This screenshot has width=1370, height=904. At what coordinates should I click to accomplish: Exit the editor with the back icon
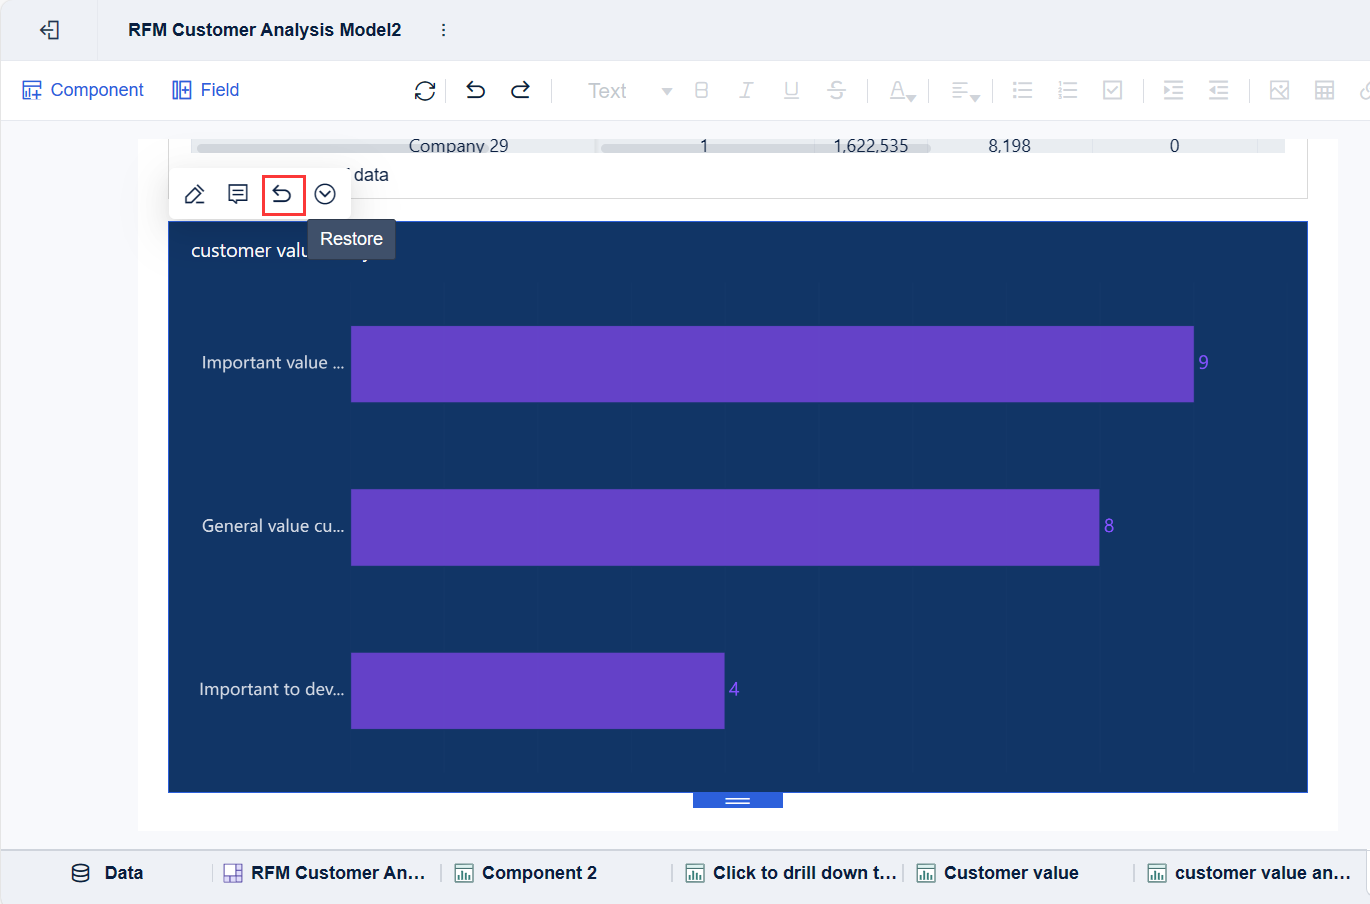49,30
